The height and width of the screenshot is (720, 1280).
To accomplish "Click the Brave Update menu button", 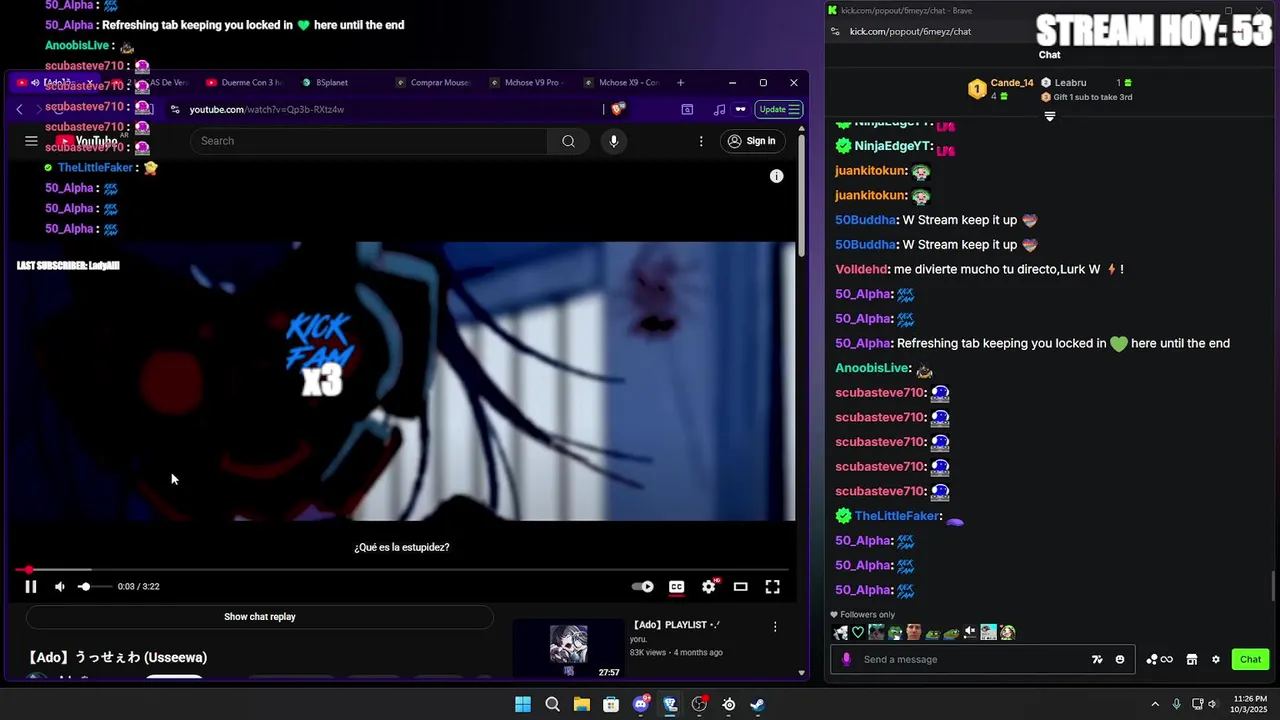I will coord(780,109).
